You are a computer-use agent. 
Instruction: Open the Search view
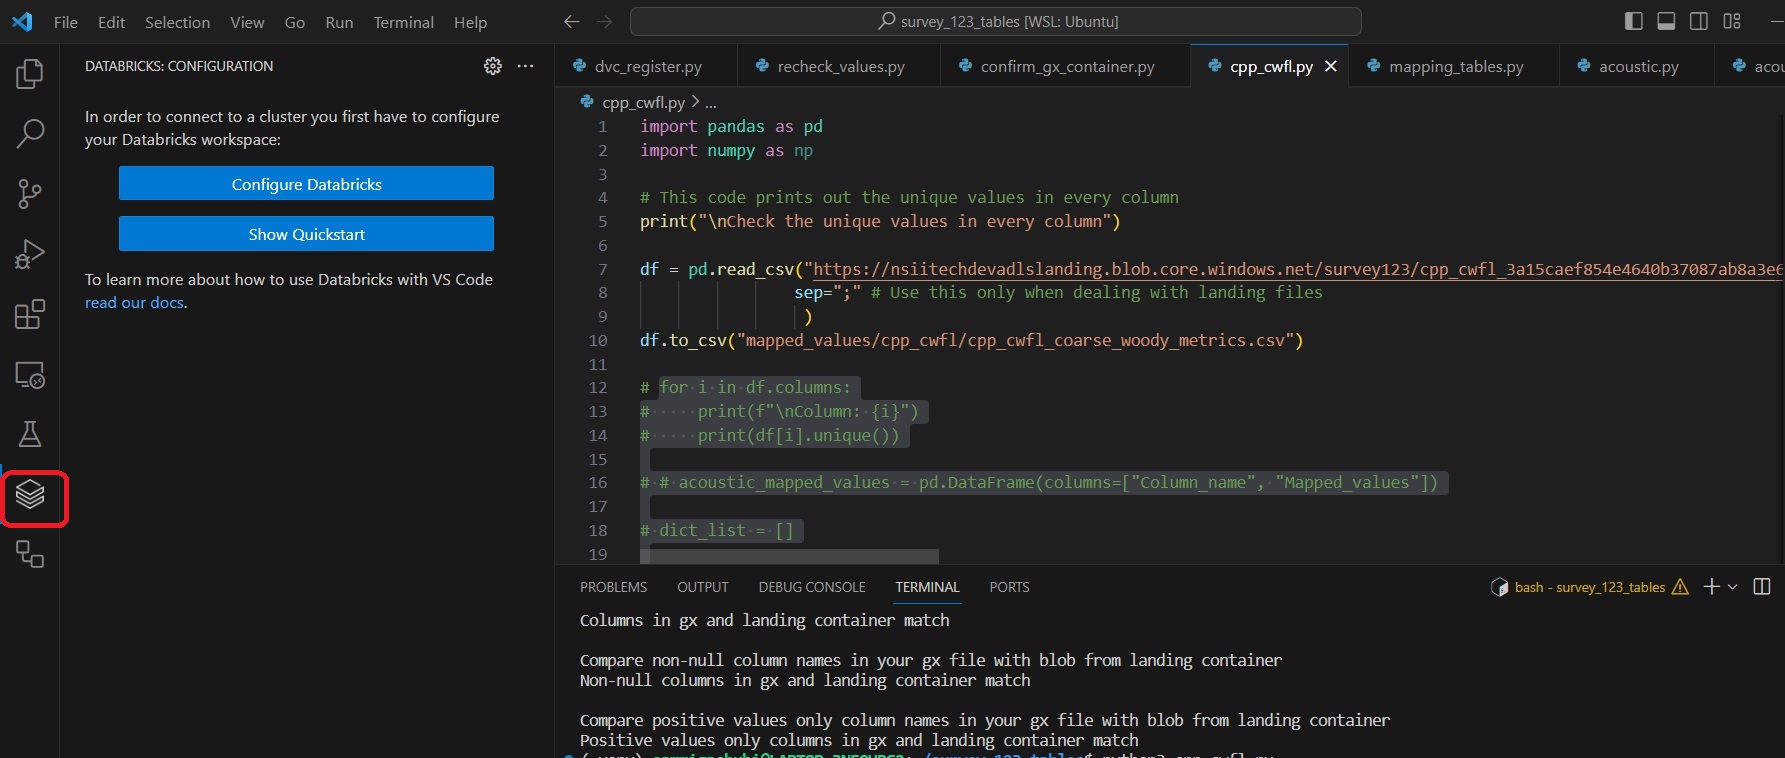pos(30,133)
